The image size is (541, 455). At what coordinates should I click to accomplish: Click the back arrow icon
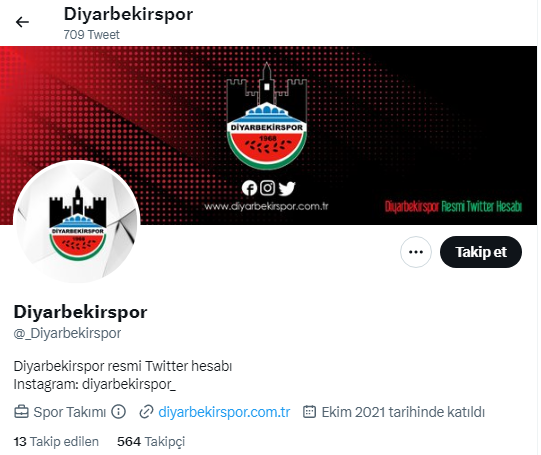tap(22, 22)
